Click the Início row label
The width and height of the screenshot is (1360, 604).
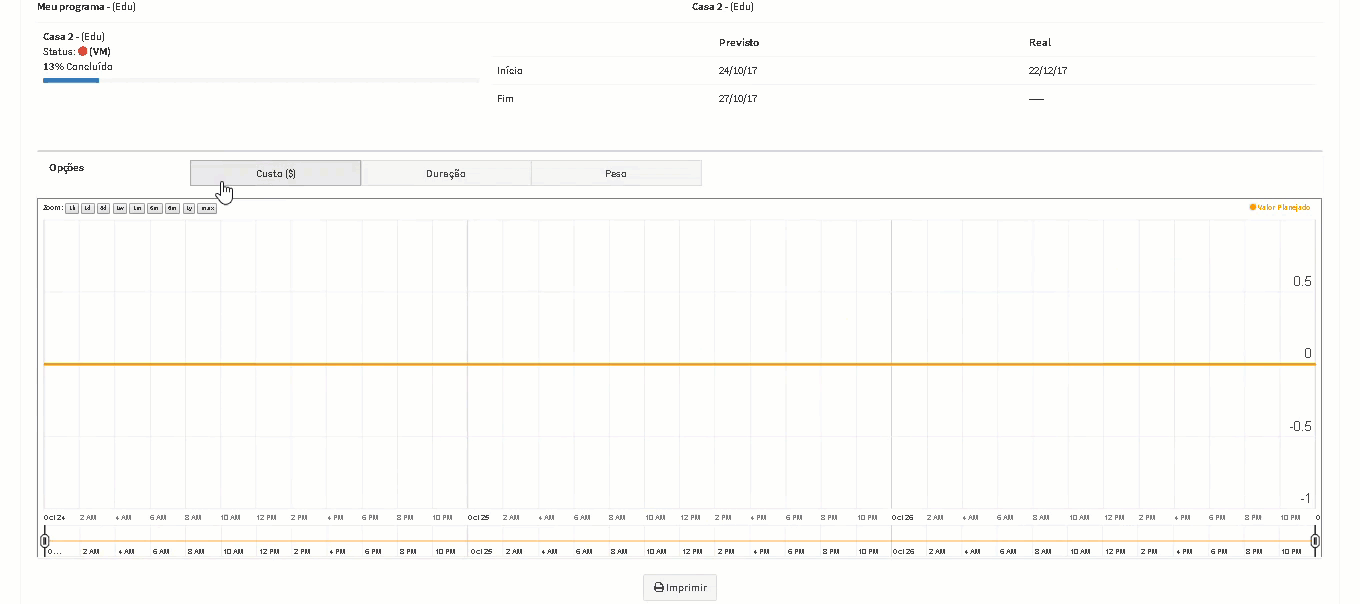(510, 71)
